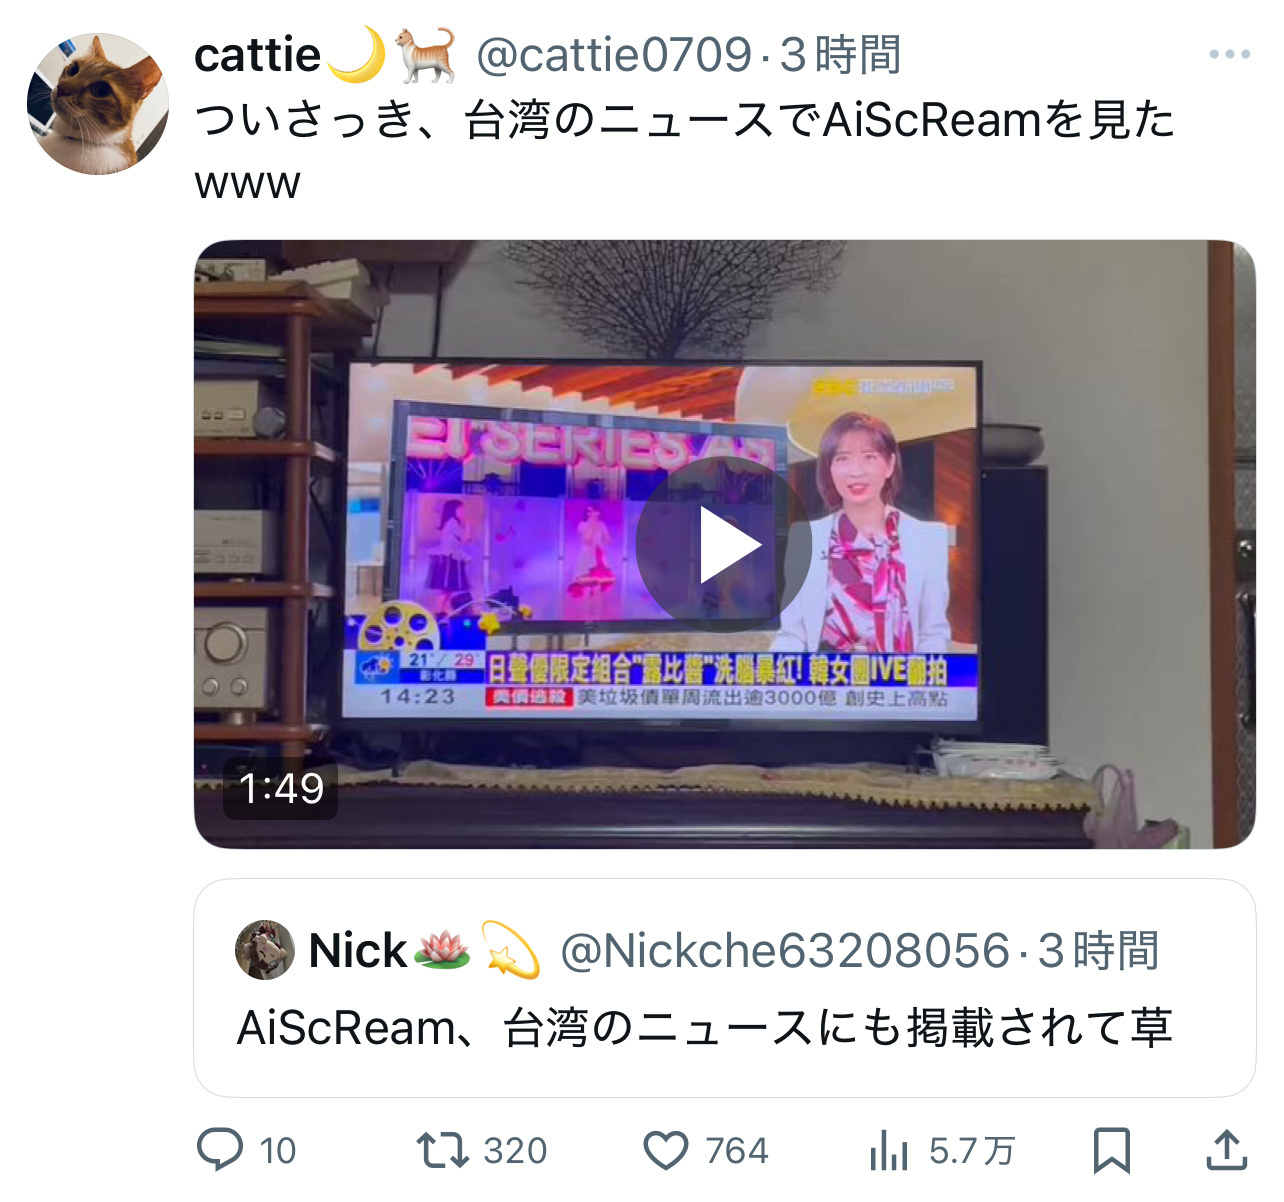Click the retweet arrows icon
1284x1202 pixels.
coord(443,1150)
